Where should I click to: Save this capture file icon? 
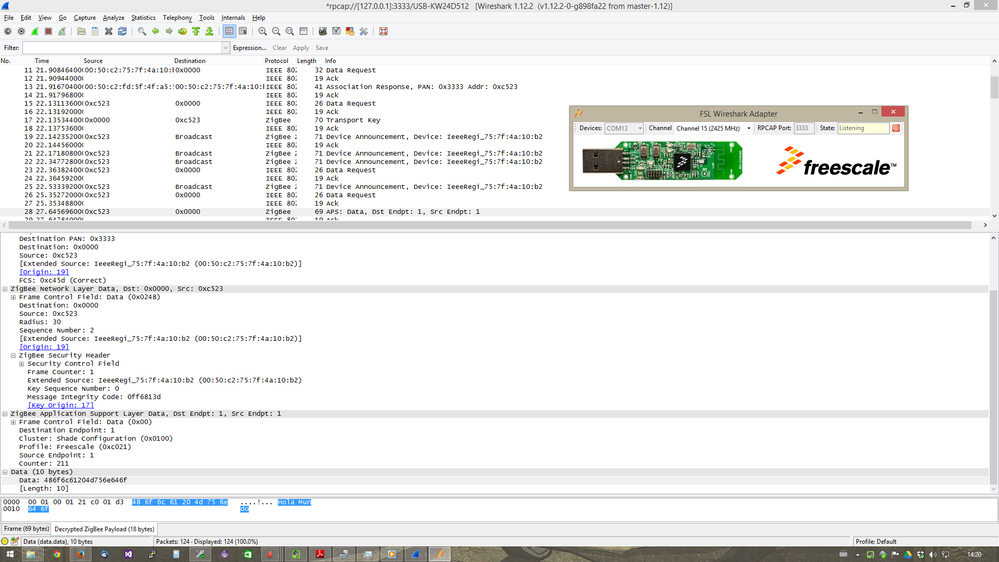(x=95, y=31)
